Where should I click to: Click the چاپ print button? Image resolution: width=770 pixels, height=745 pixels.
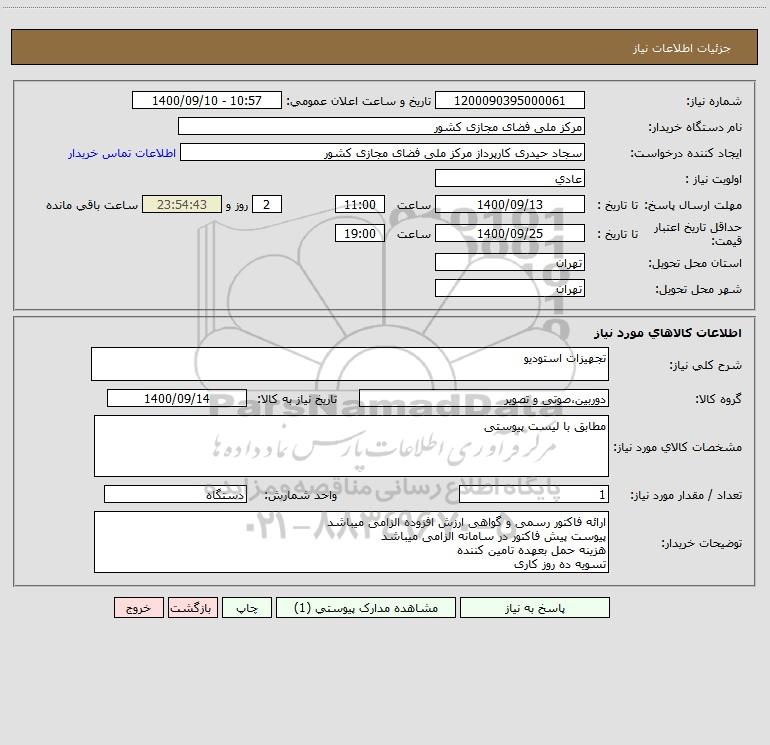[x=247, y=607]
